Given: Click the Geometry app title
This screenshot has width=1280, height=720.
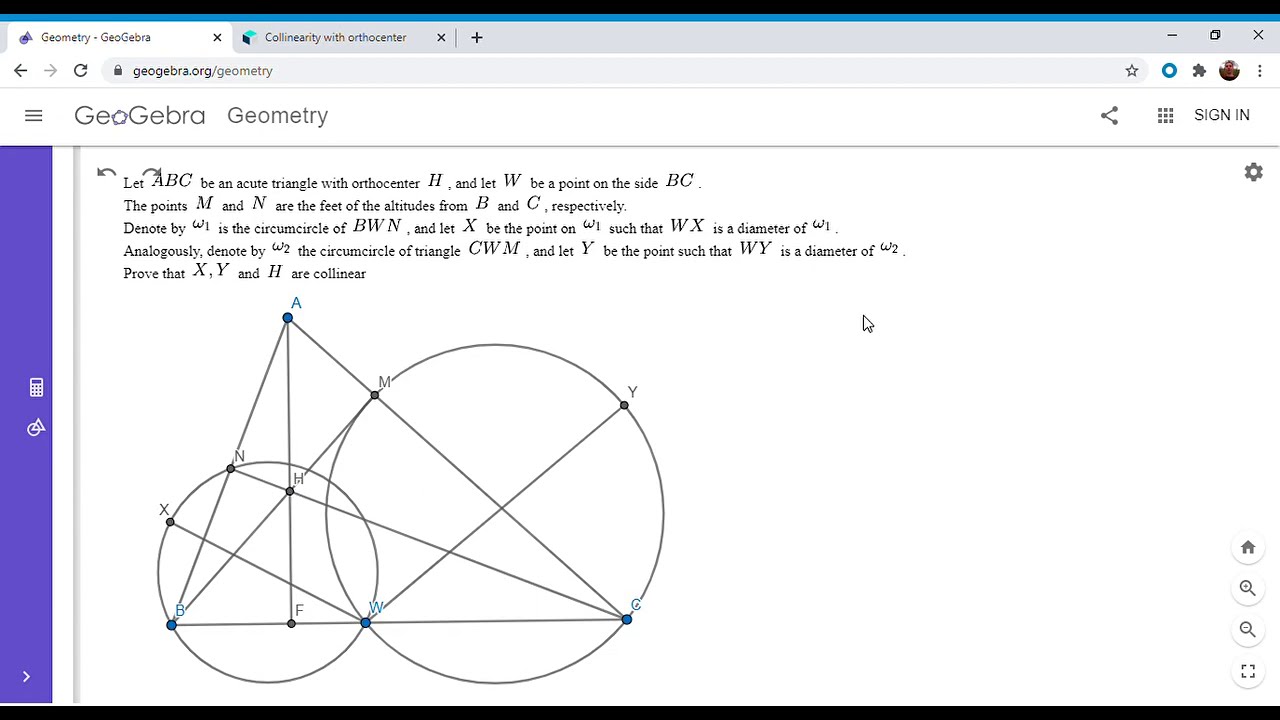Looking at the screenshot, I should pos(278,116).
